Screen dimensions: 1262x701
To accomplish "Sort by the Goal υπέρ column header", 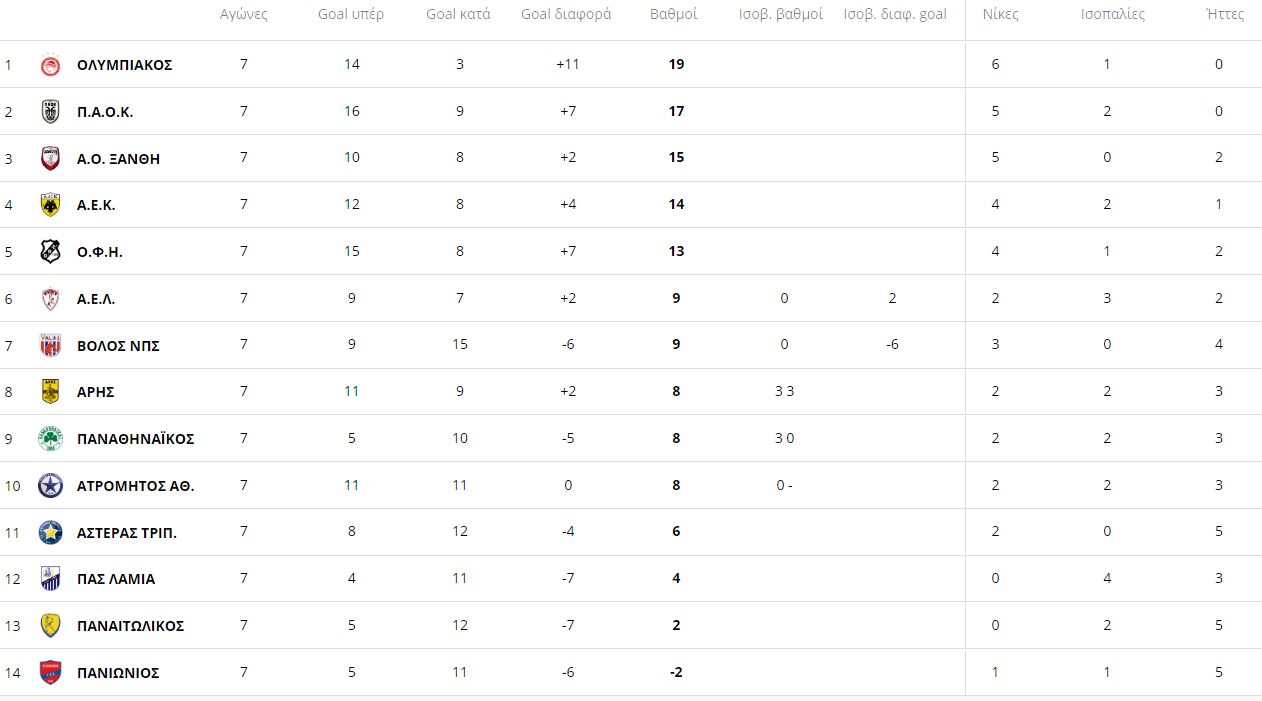I will tap(351, 14).
